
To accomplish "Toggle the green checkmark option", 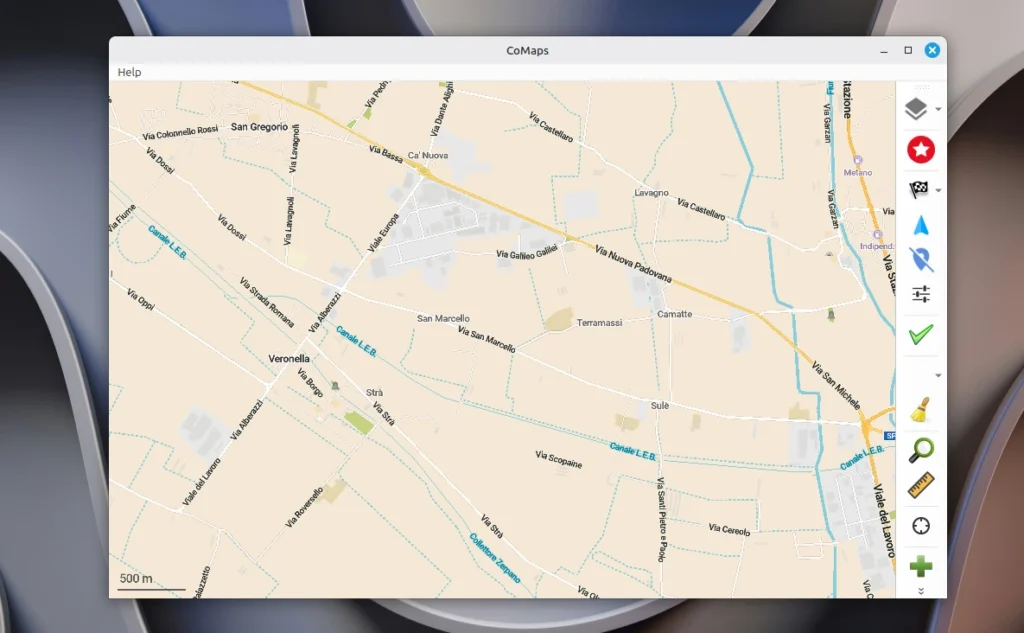I will pos(921,333).
